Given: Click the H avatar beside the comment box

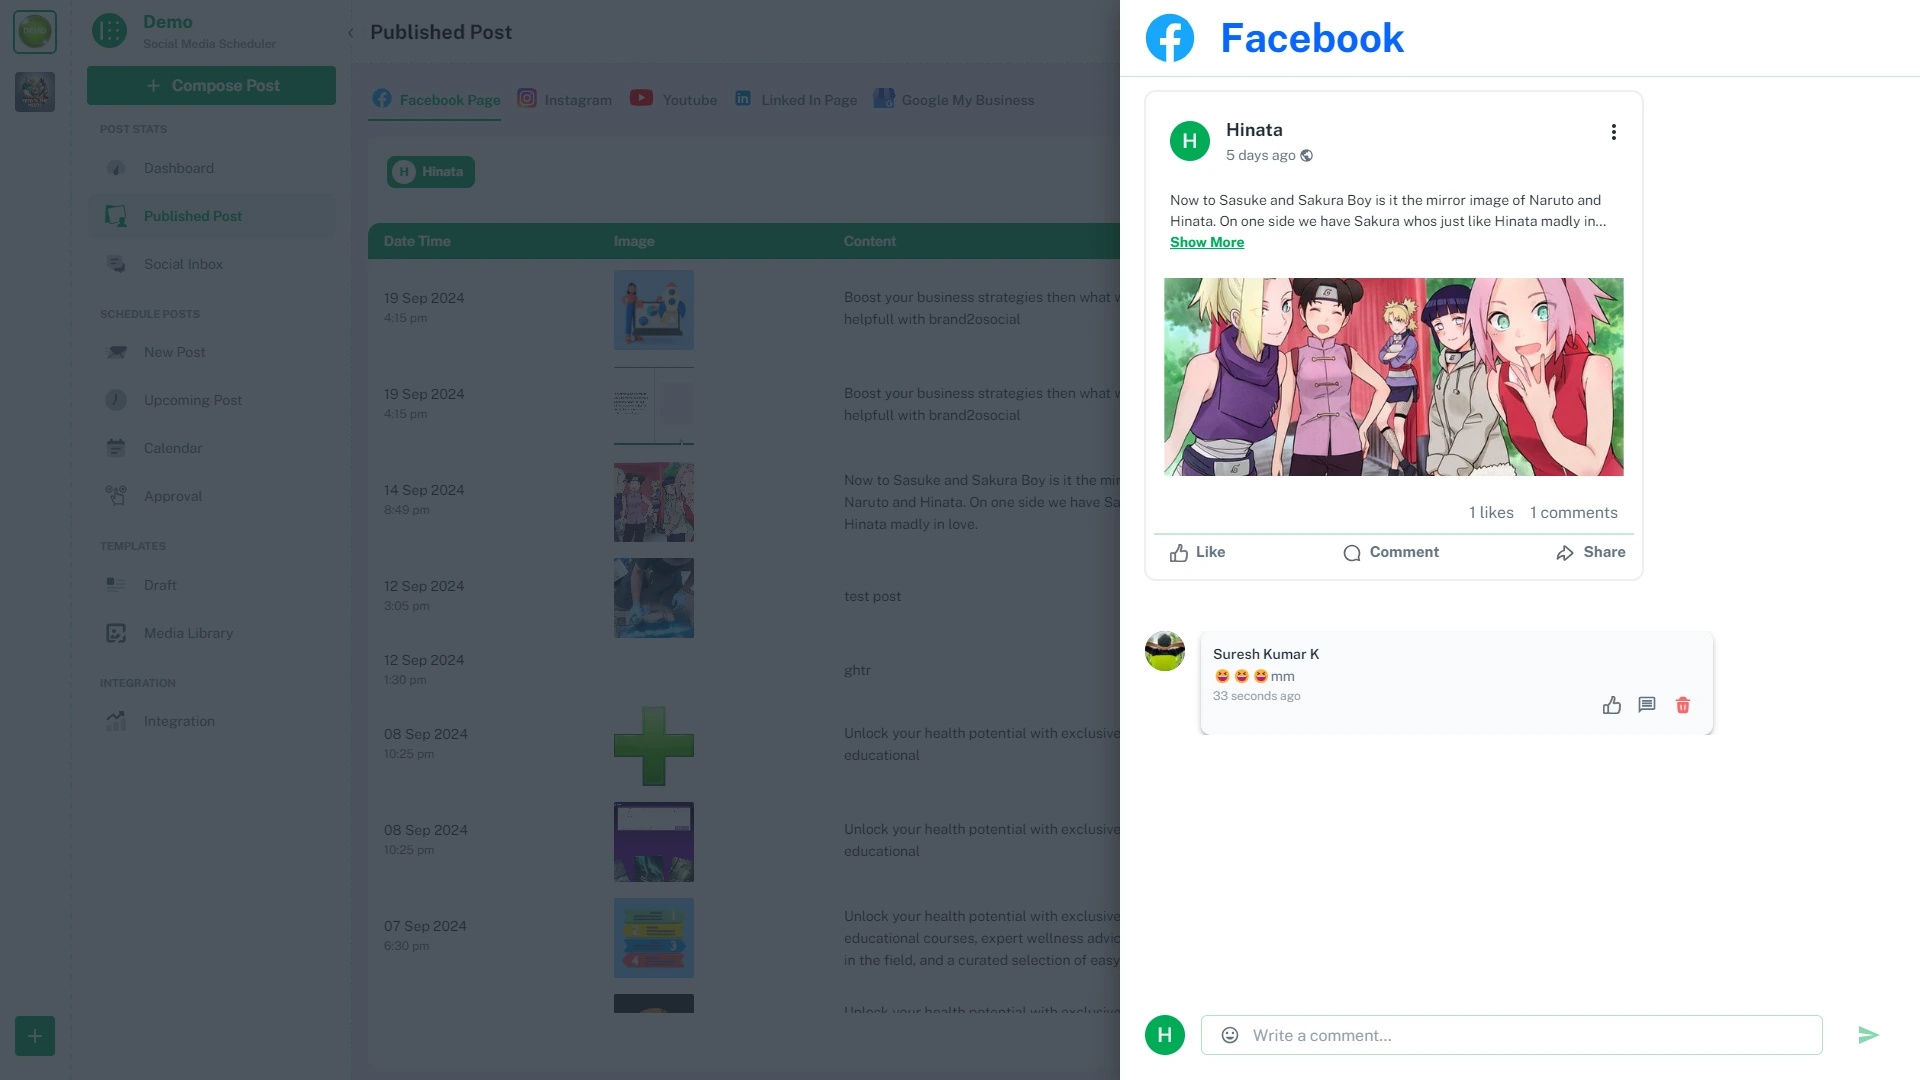Looking at the screenshot, I should [x=1165, y=1035].
